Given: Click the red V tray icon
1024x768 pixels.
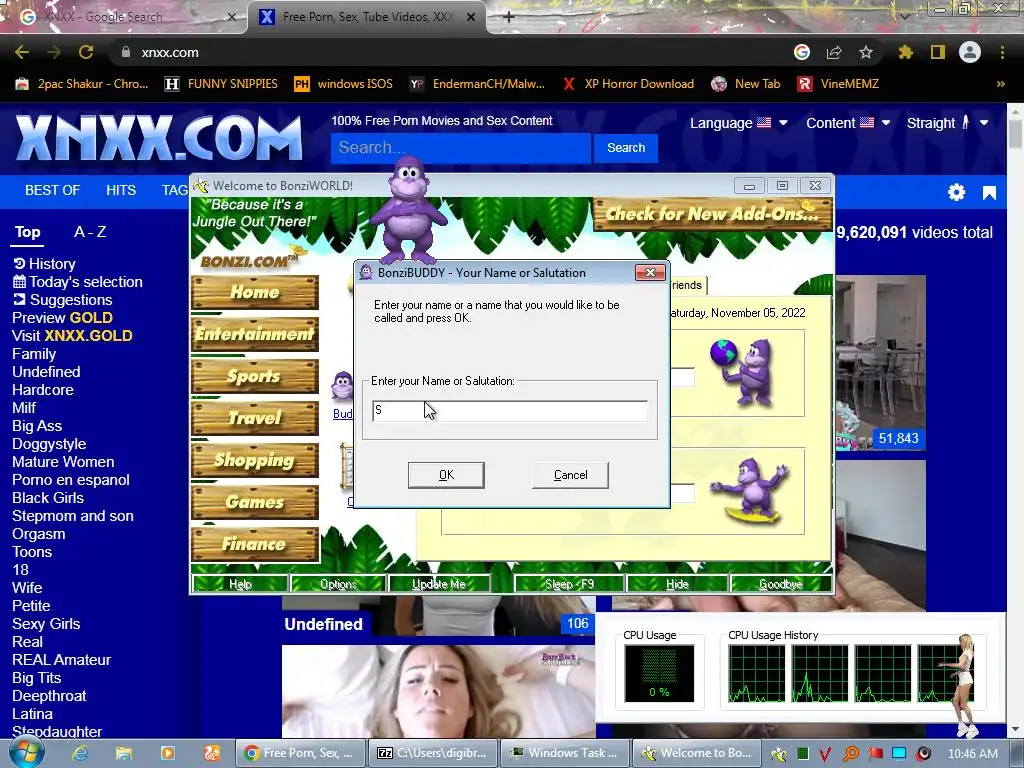Looking at the screenshot, I should click(825, 754).
